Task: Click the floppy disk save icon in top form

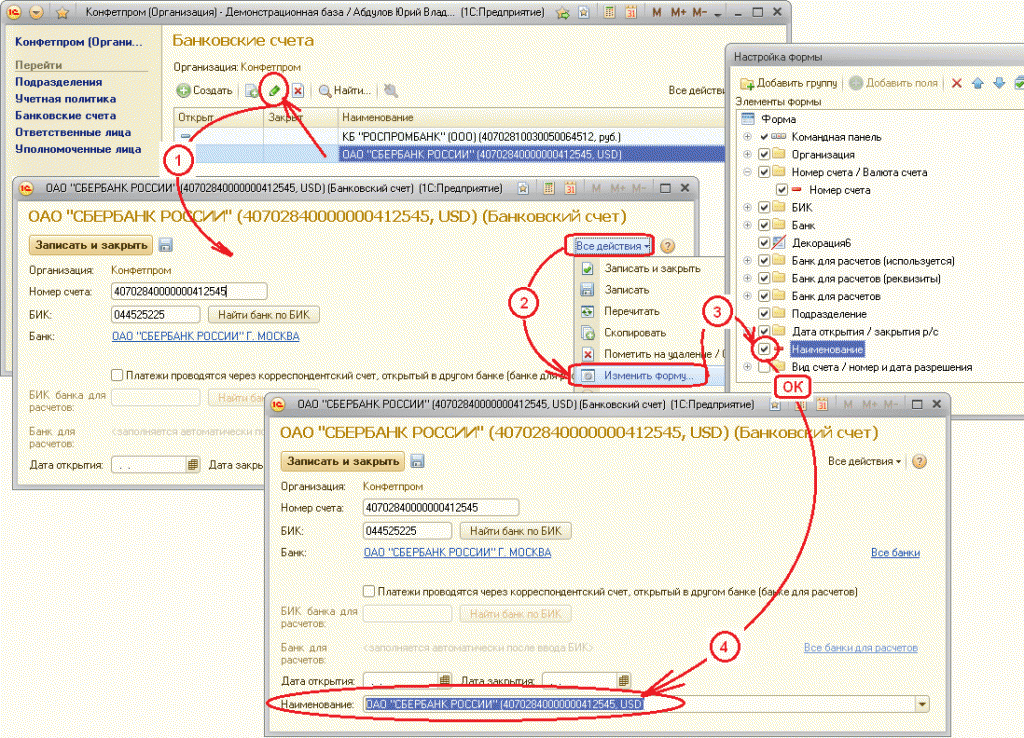Action: pyautogui.click(x=166, y=245)
